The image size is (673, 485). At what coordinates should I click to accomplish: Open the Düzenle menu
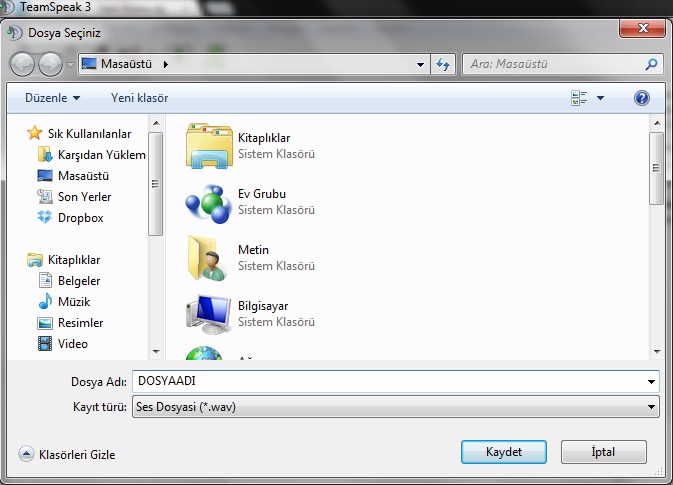coord(53,98)
